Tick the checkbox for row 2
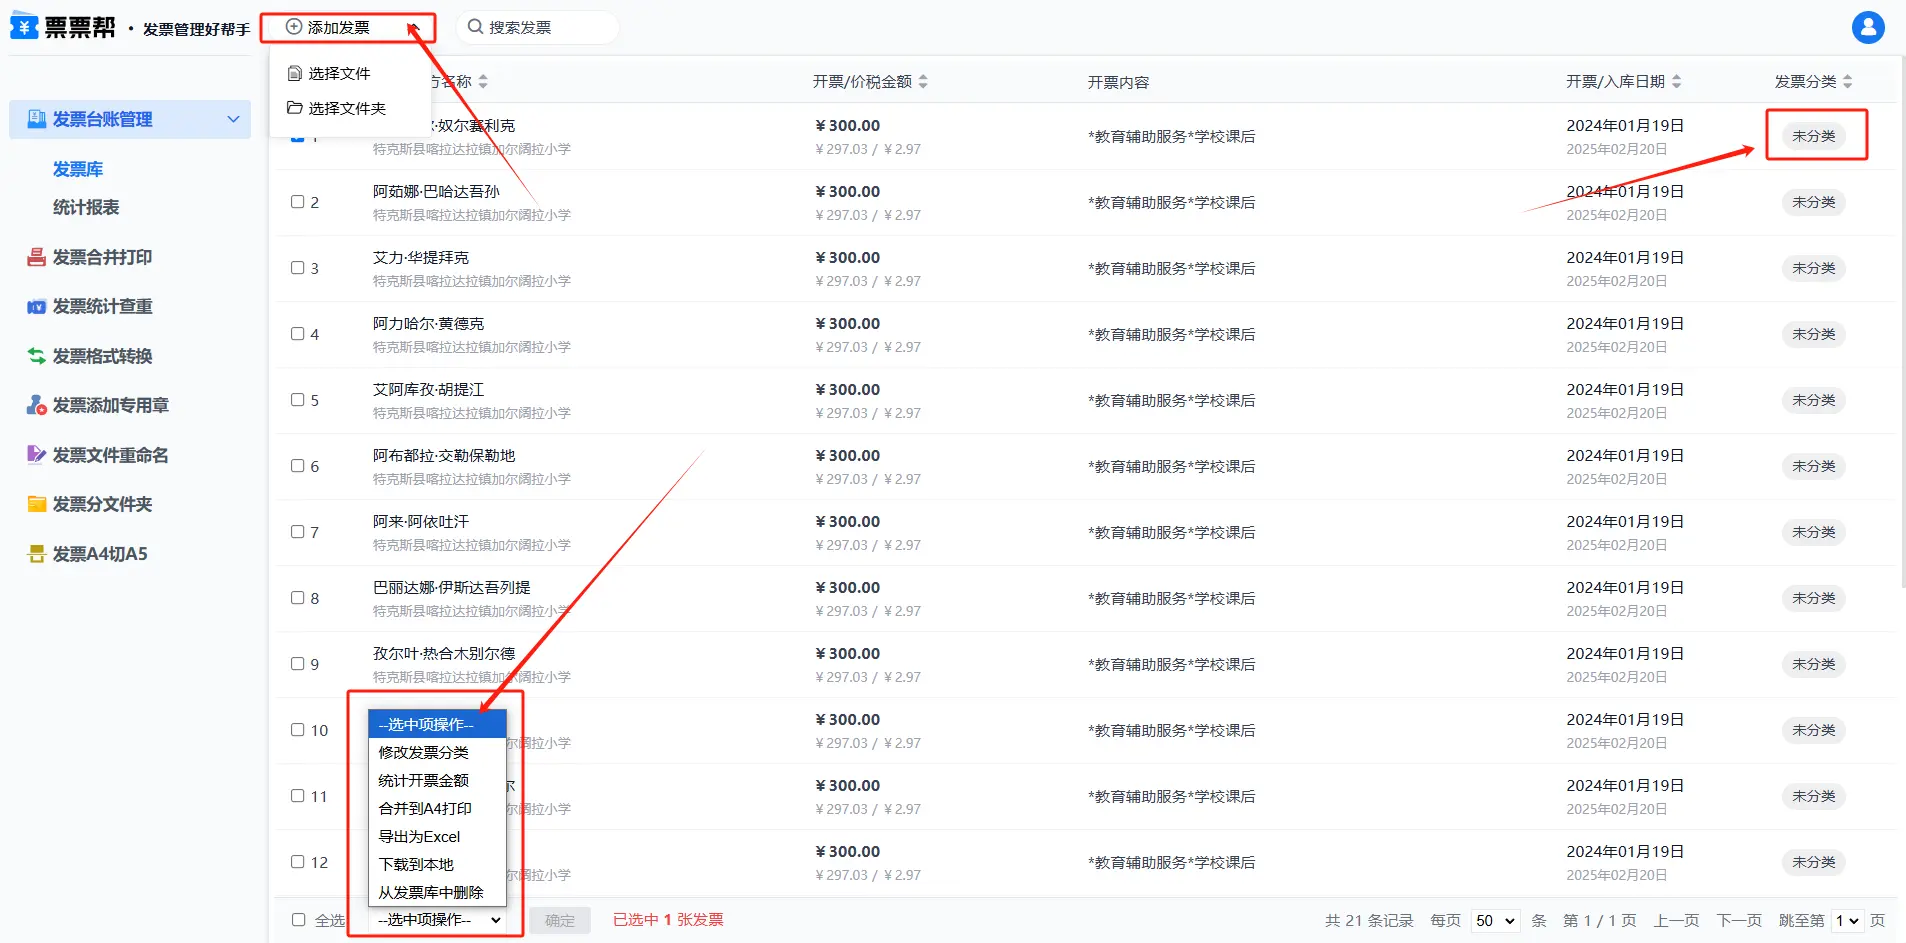 tap(298, 202)
